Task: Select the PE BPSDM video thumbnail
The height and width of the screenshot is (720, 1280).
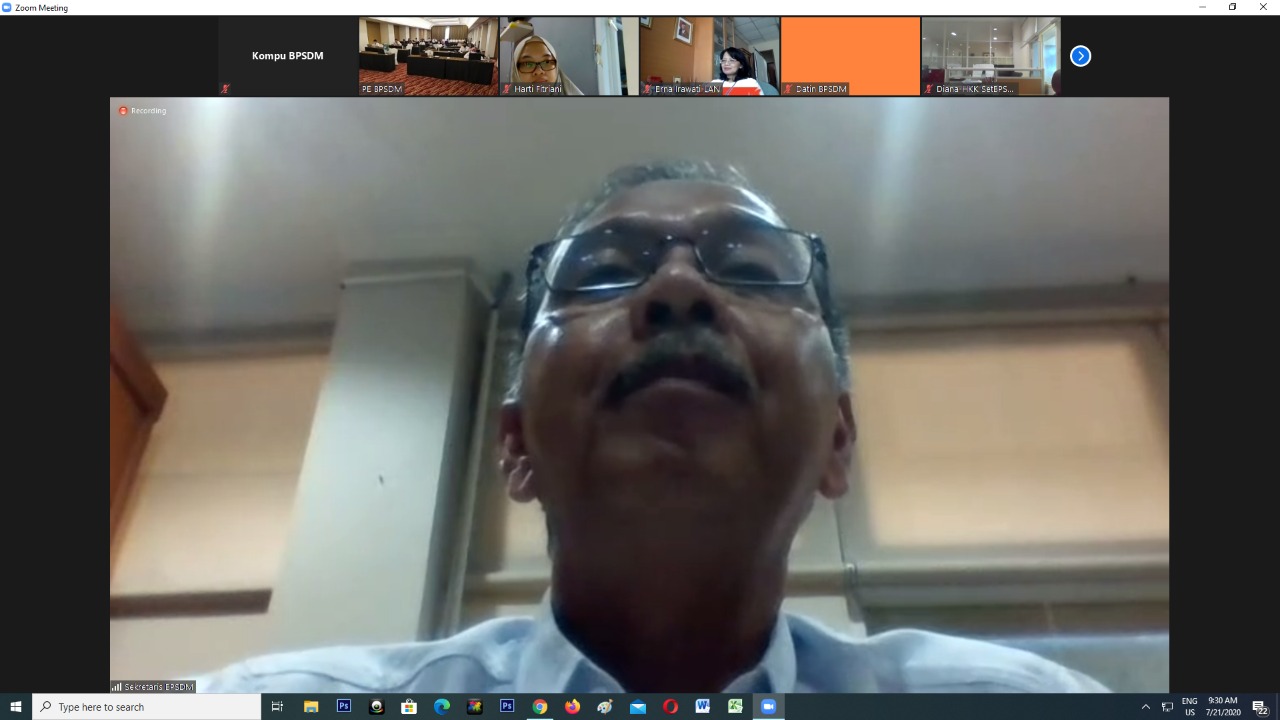Action: tap(428, 56)
